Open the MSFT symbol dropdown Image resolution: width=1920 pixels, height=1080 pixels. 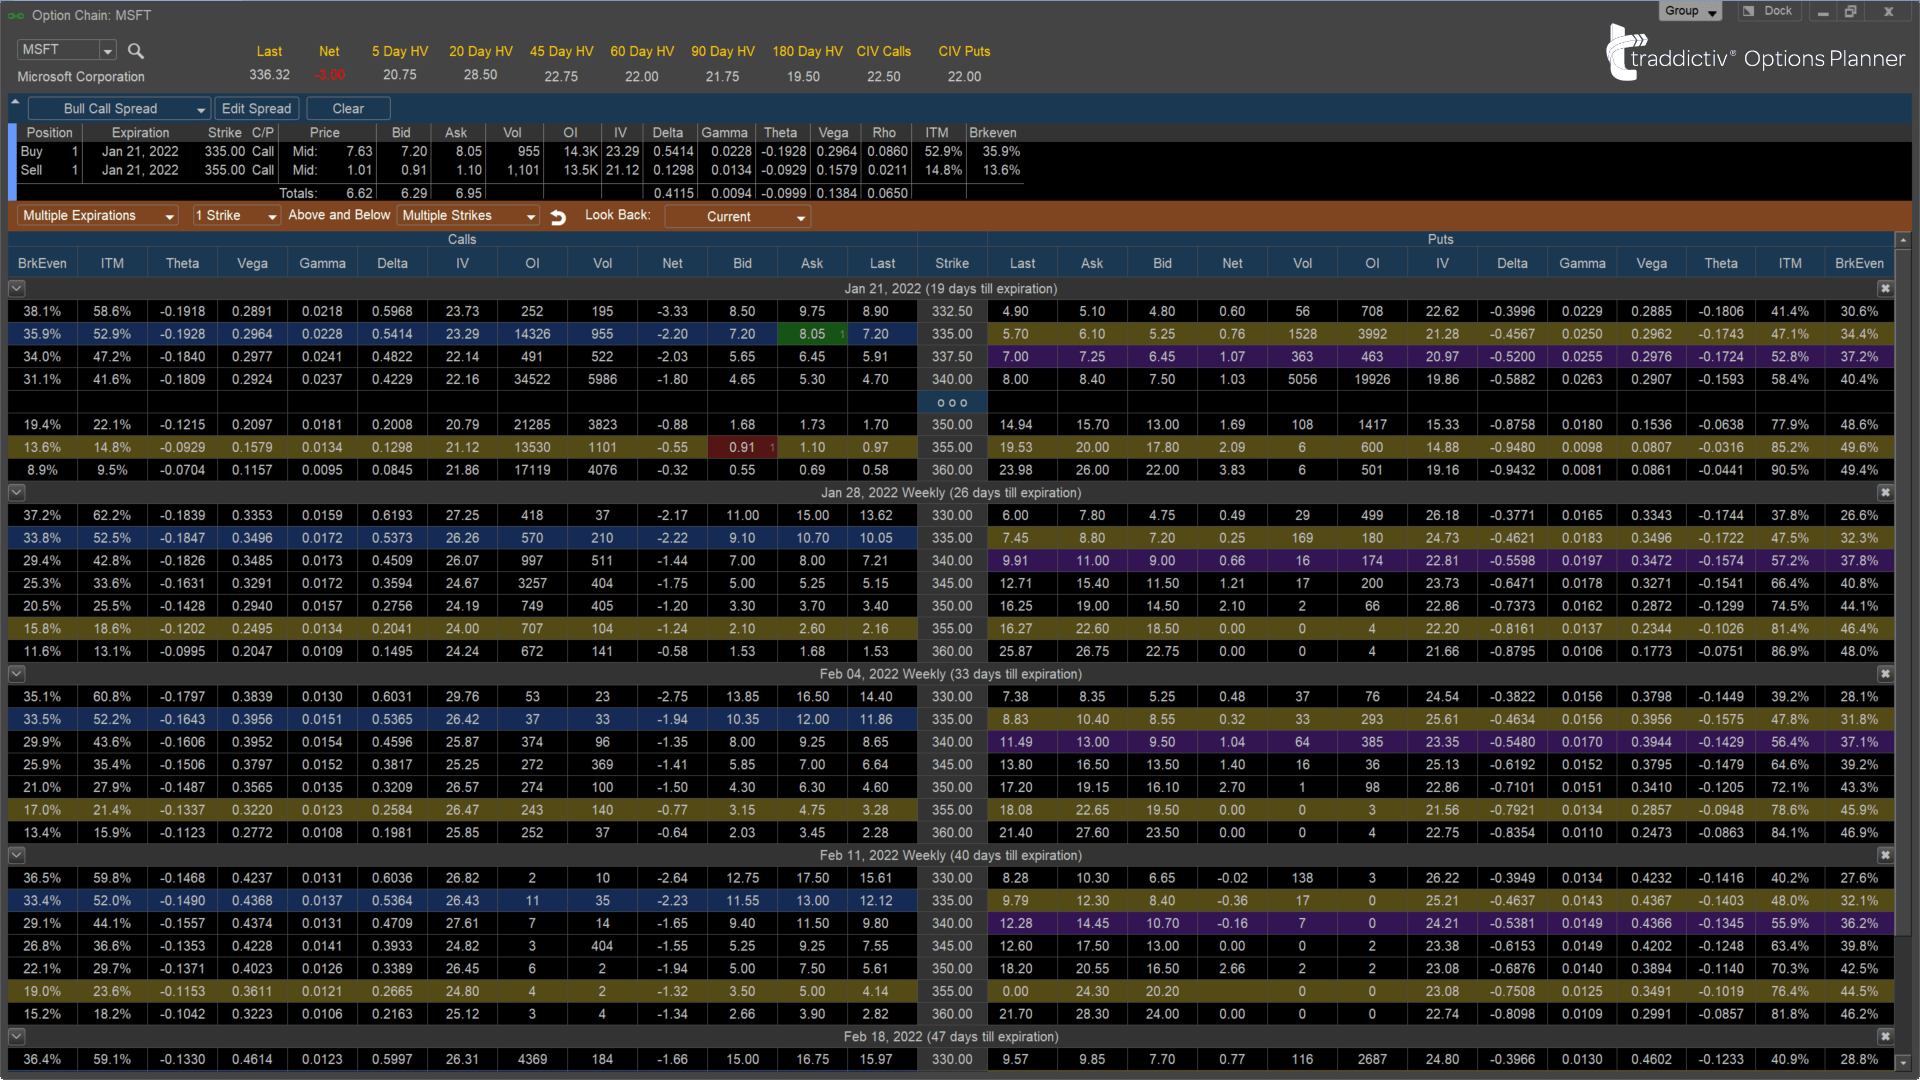click(x=108, y=50)
